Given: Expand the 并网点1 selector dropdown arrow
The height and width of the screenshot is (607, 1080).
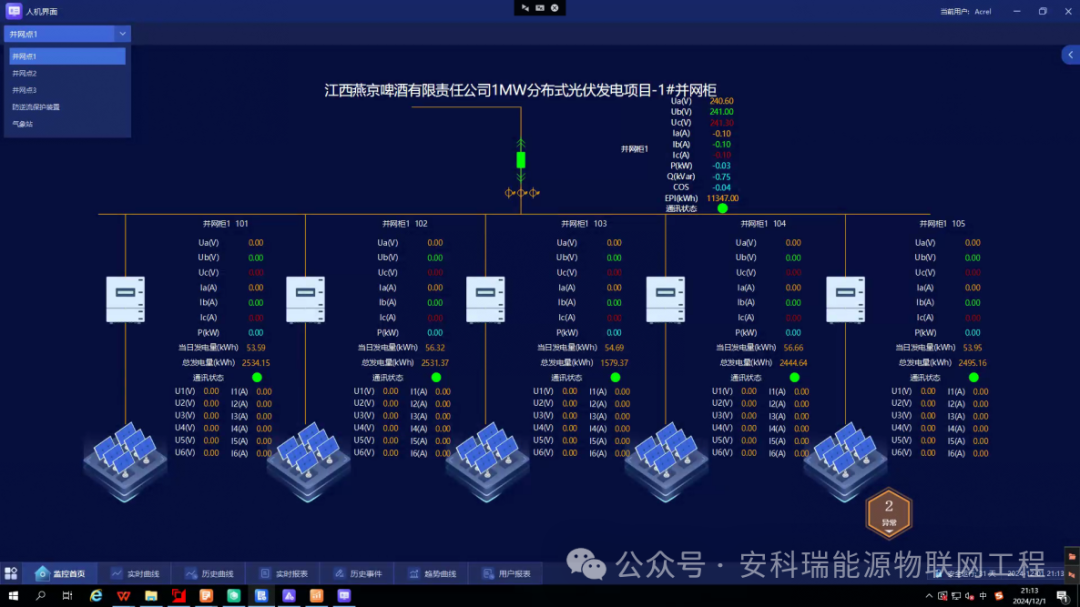Looking at the screenshot, I should 122,33.
